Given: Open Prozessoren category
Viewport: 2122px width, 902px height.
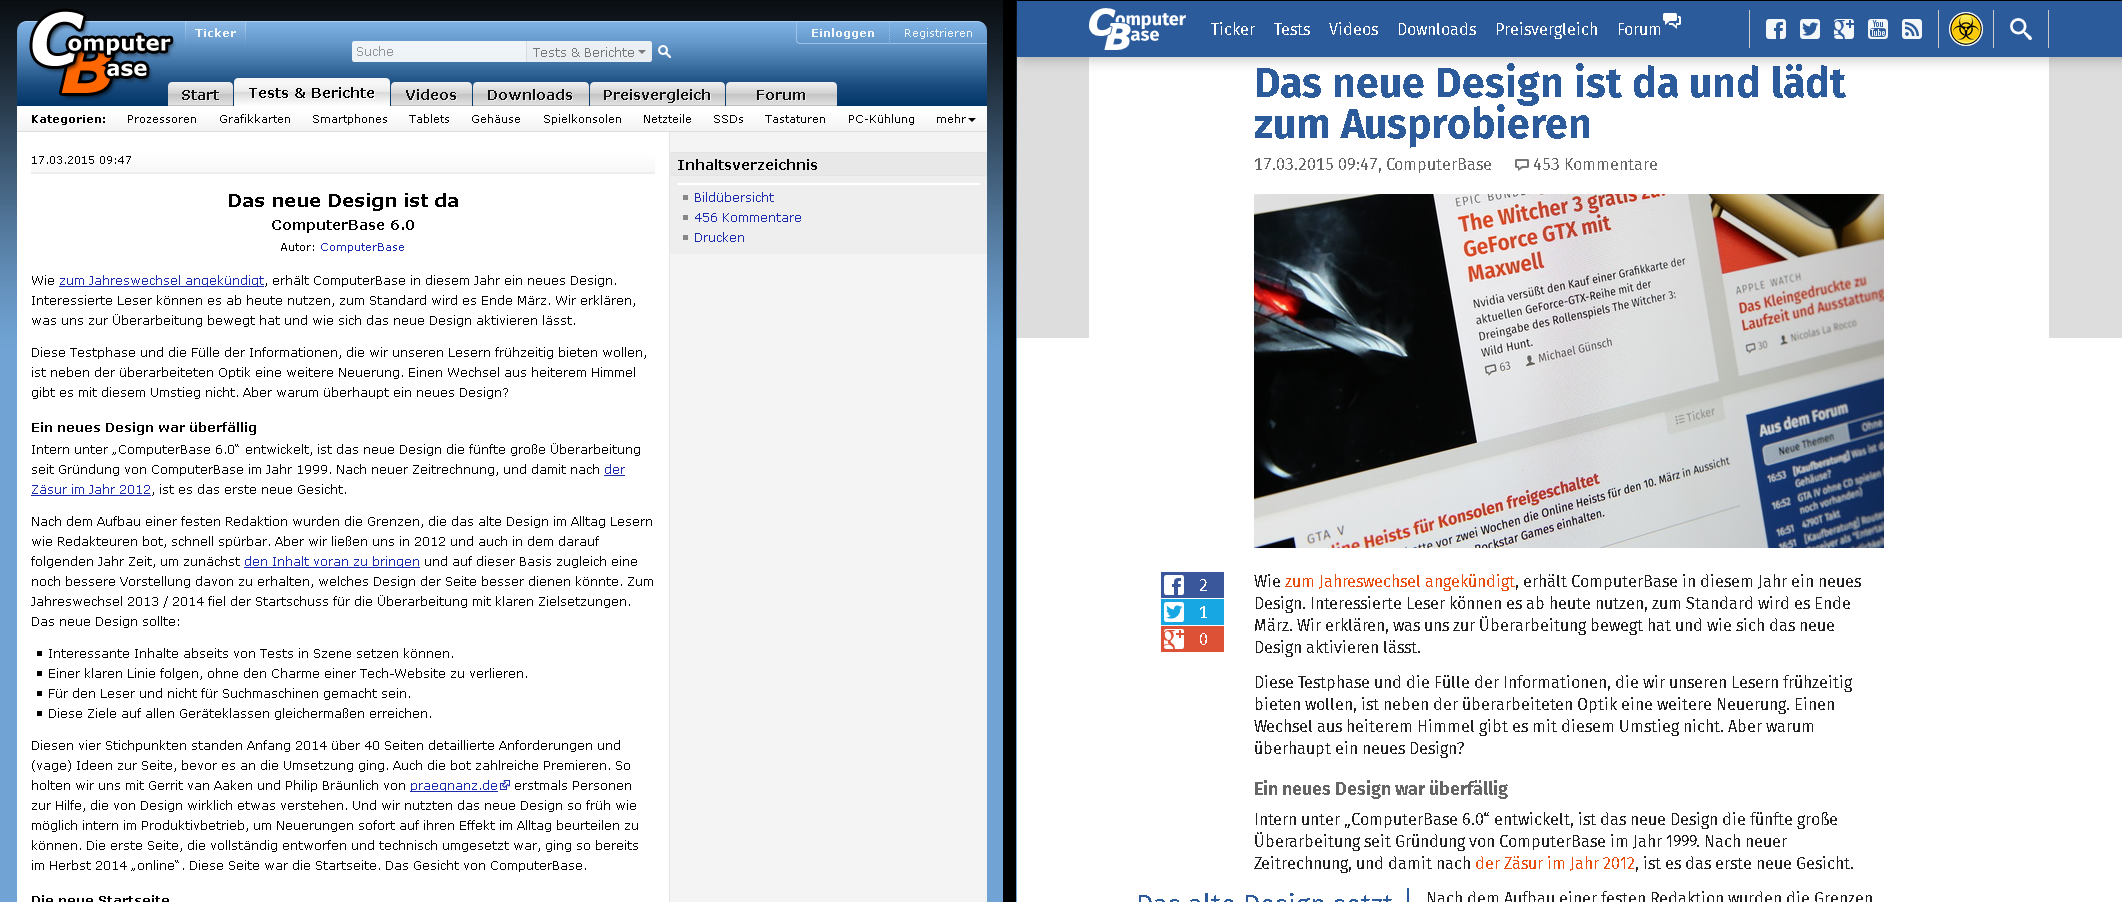Looking at the screenshot, I should (x=162, y=119).
